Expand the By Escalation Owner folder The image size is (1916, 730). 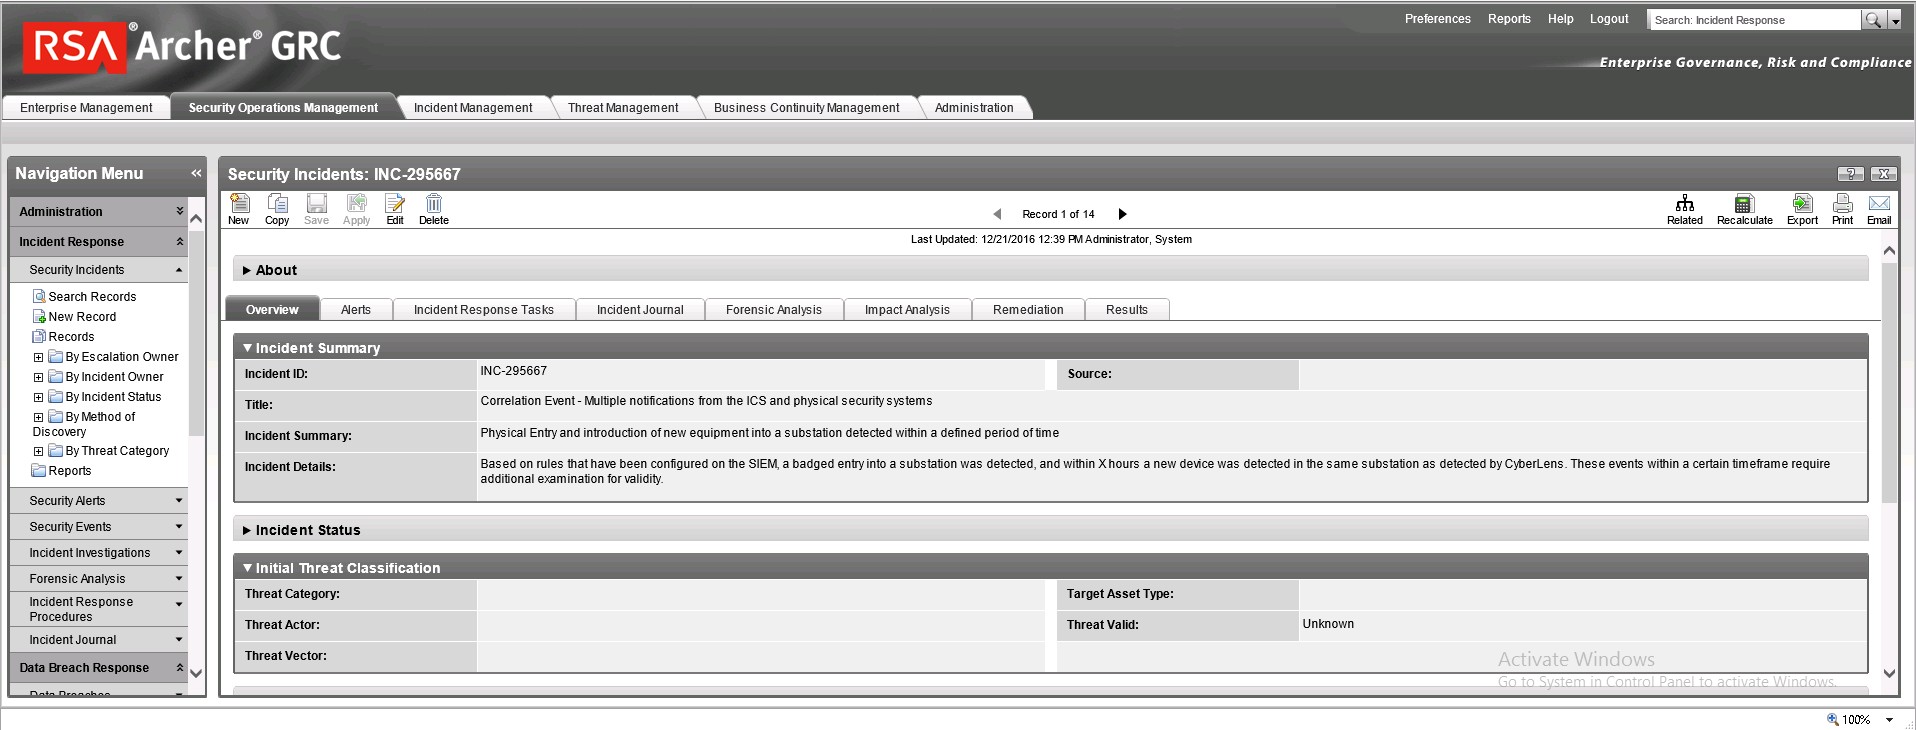point(38,357)
